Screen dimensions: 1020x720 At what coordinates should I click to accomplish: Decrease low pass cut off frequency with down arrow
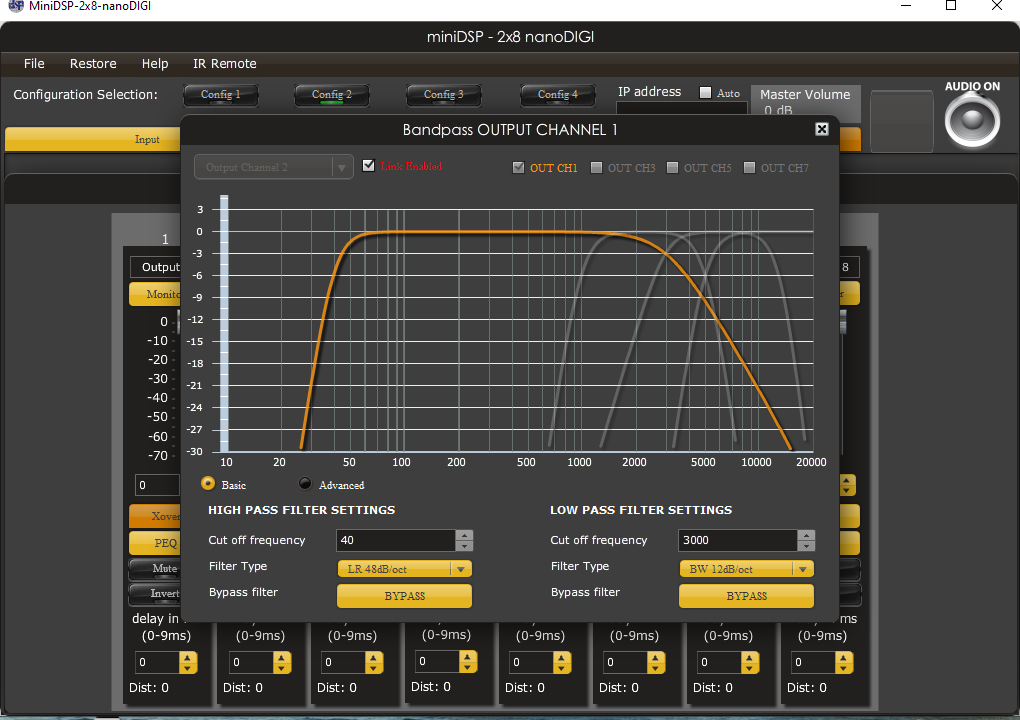[x=806, y=546]
